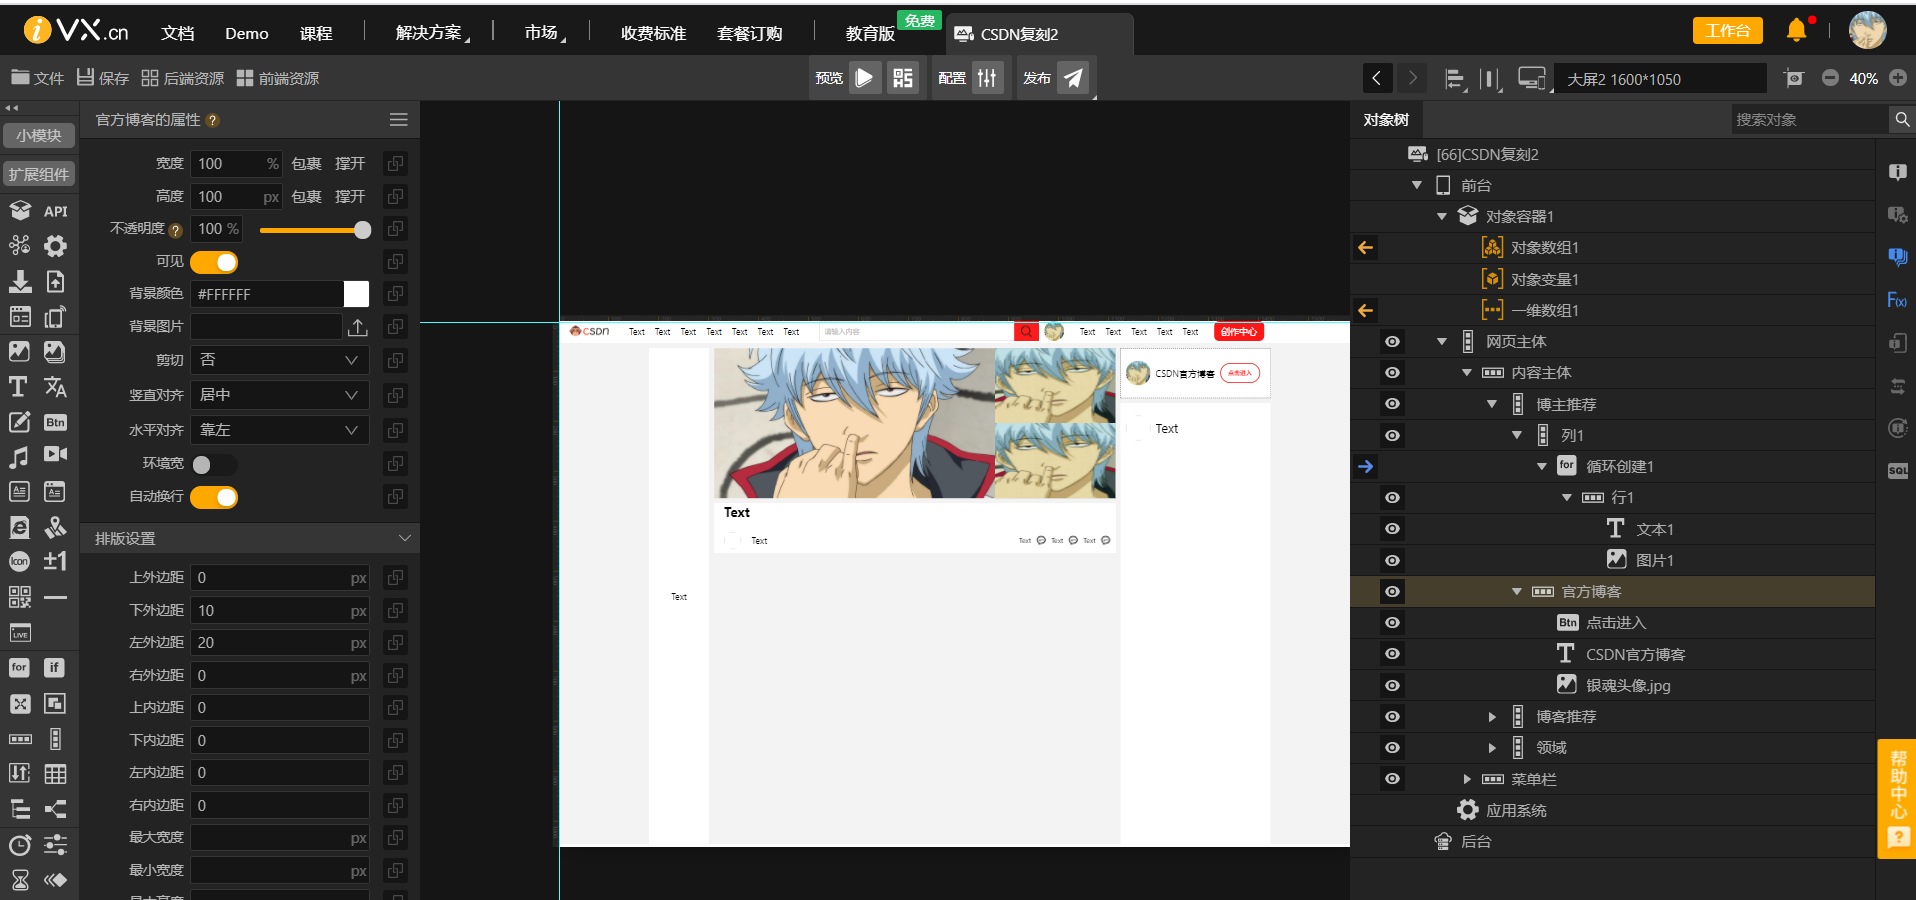Go back with the left arrow
Viewport: 1916px width, 900px height.
pos(1377,78)
